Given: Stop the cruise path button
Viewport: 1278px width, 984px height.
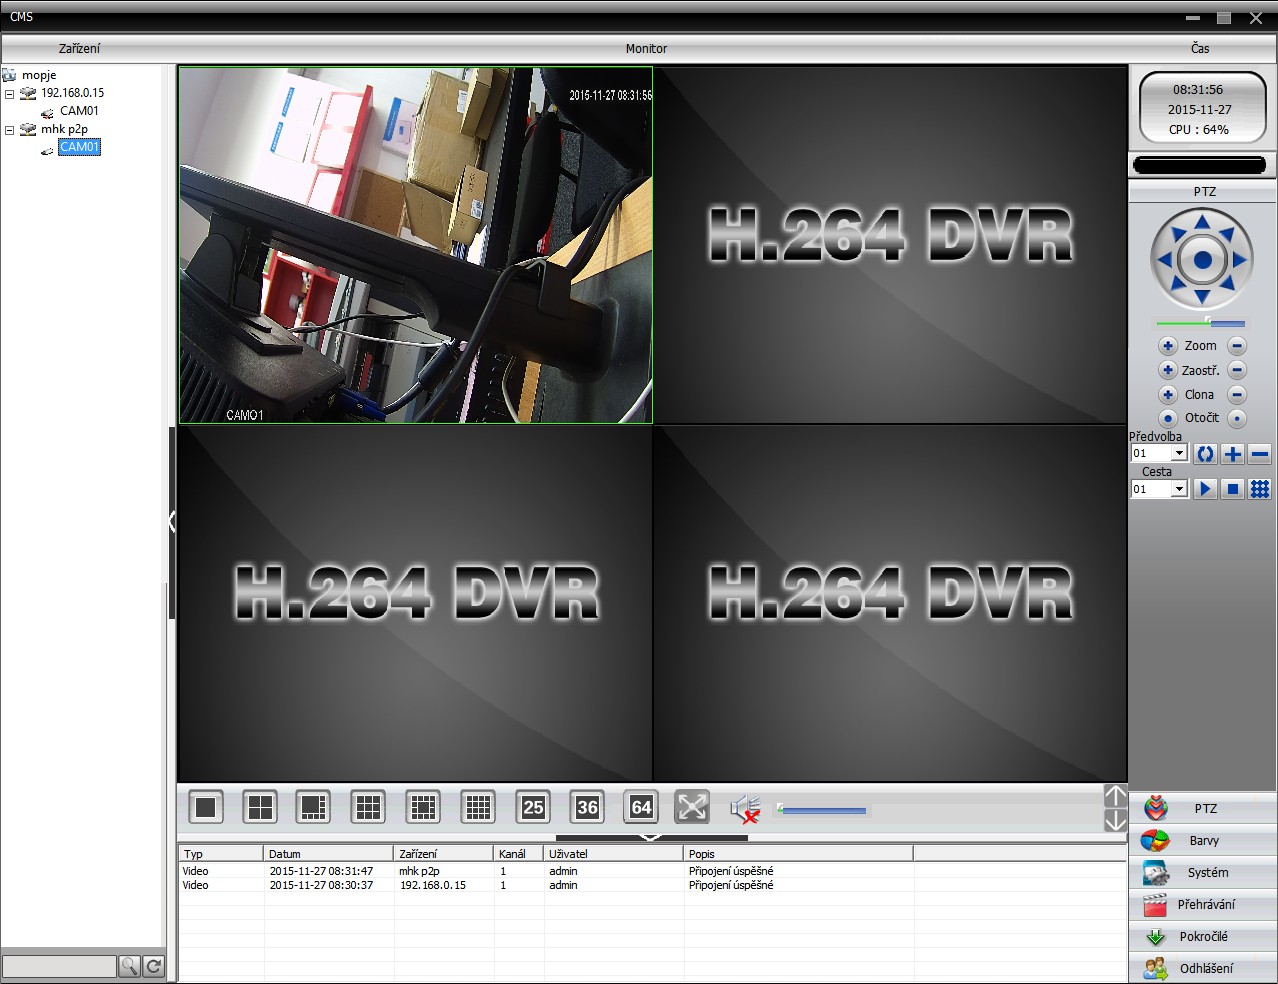Looking at the screenshot, I should [x=1233, y=489].
